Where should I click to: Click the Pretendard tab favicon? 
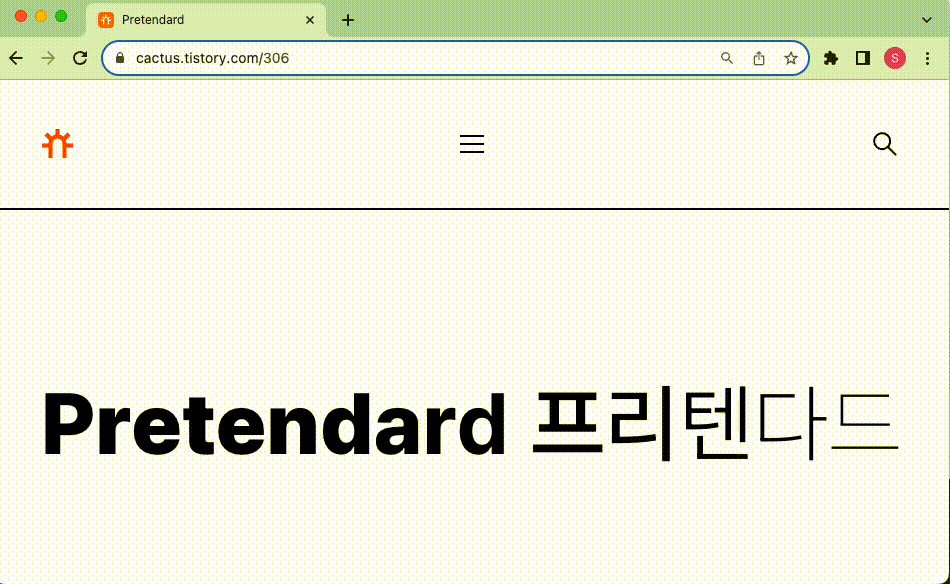[x=106, y=20]
